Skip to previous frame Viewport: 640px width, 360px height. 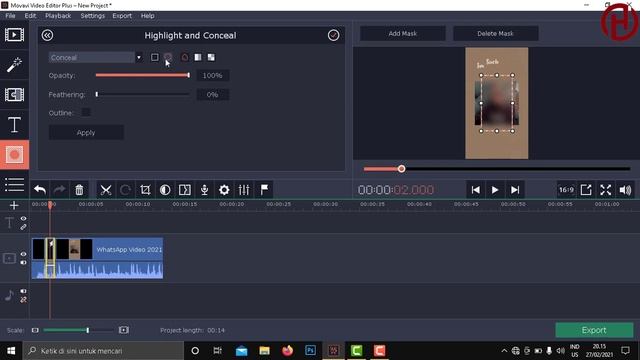tap(476, 190)
